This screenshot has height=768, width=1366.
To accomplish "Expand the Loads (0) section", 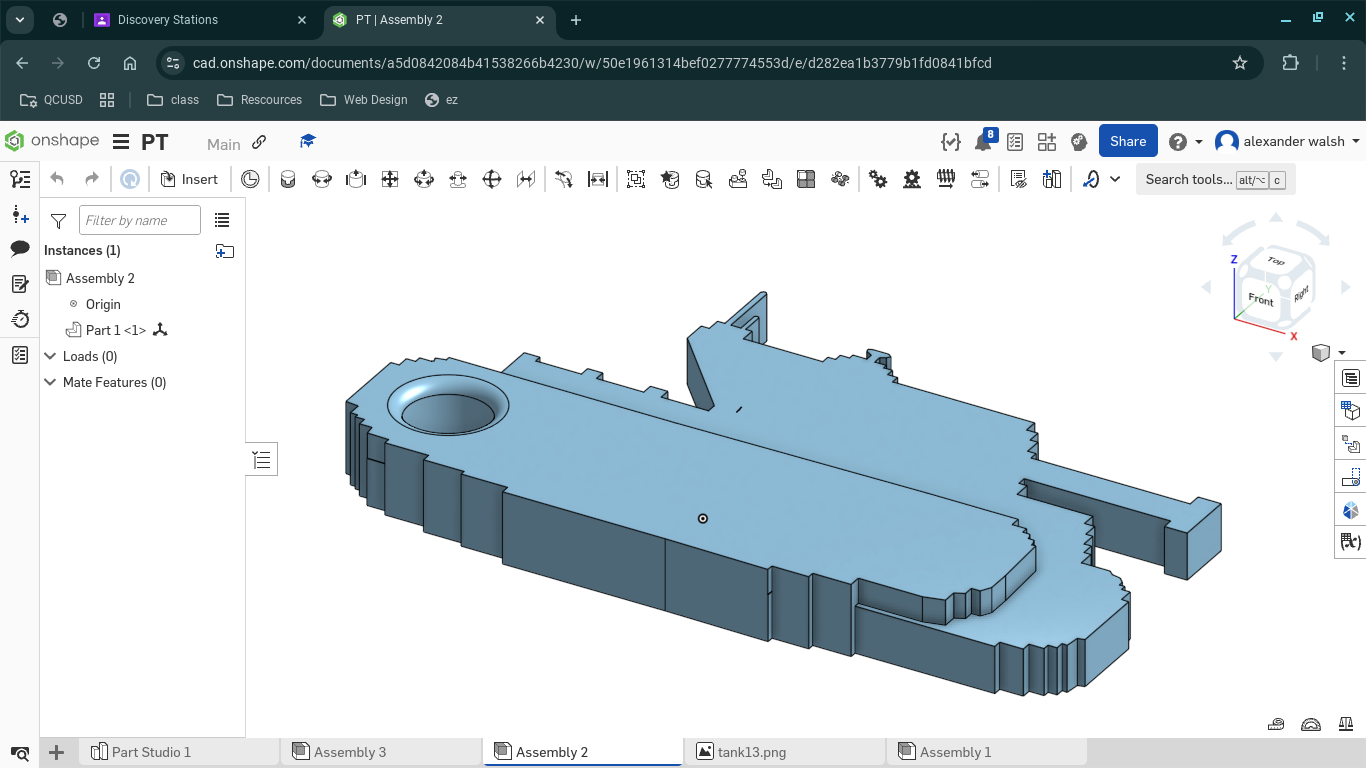I will tap(90, 356).
